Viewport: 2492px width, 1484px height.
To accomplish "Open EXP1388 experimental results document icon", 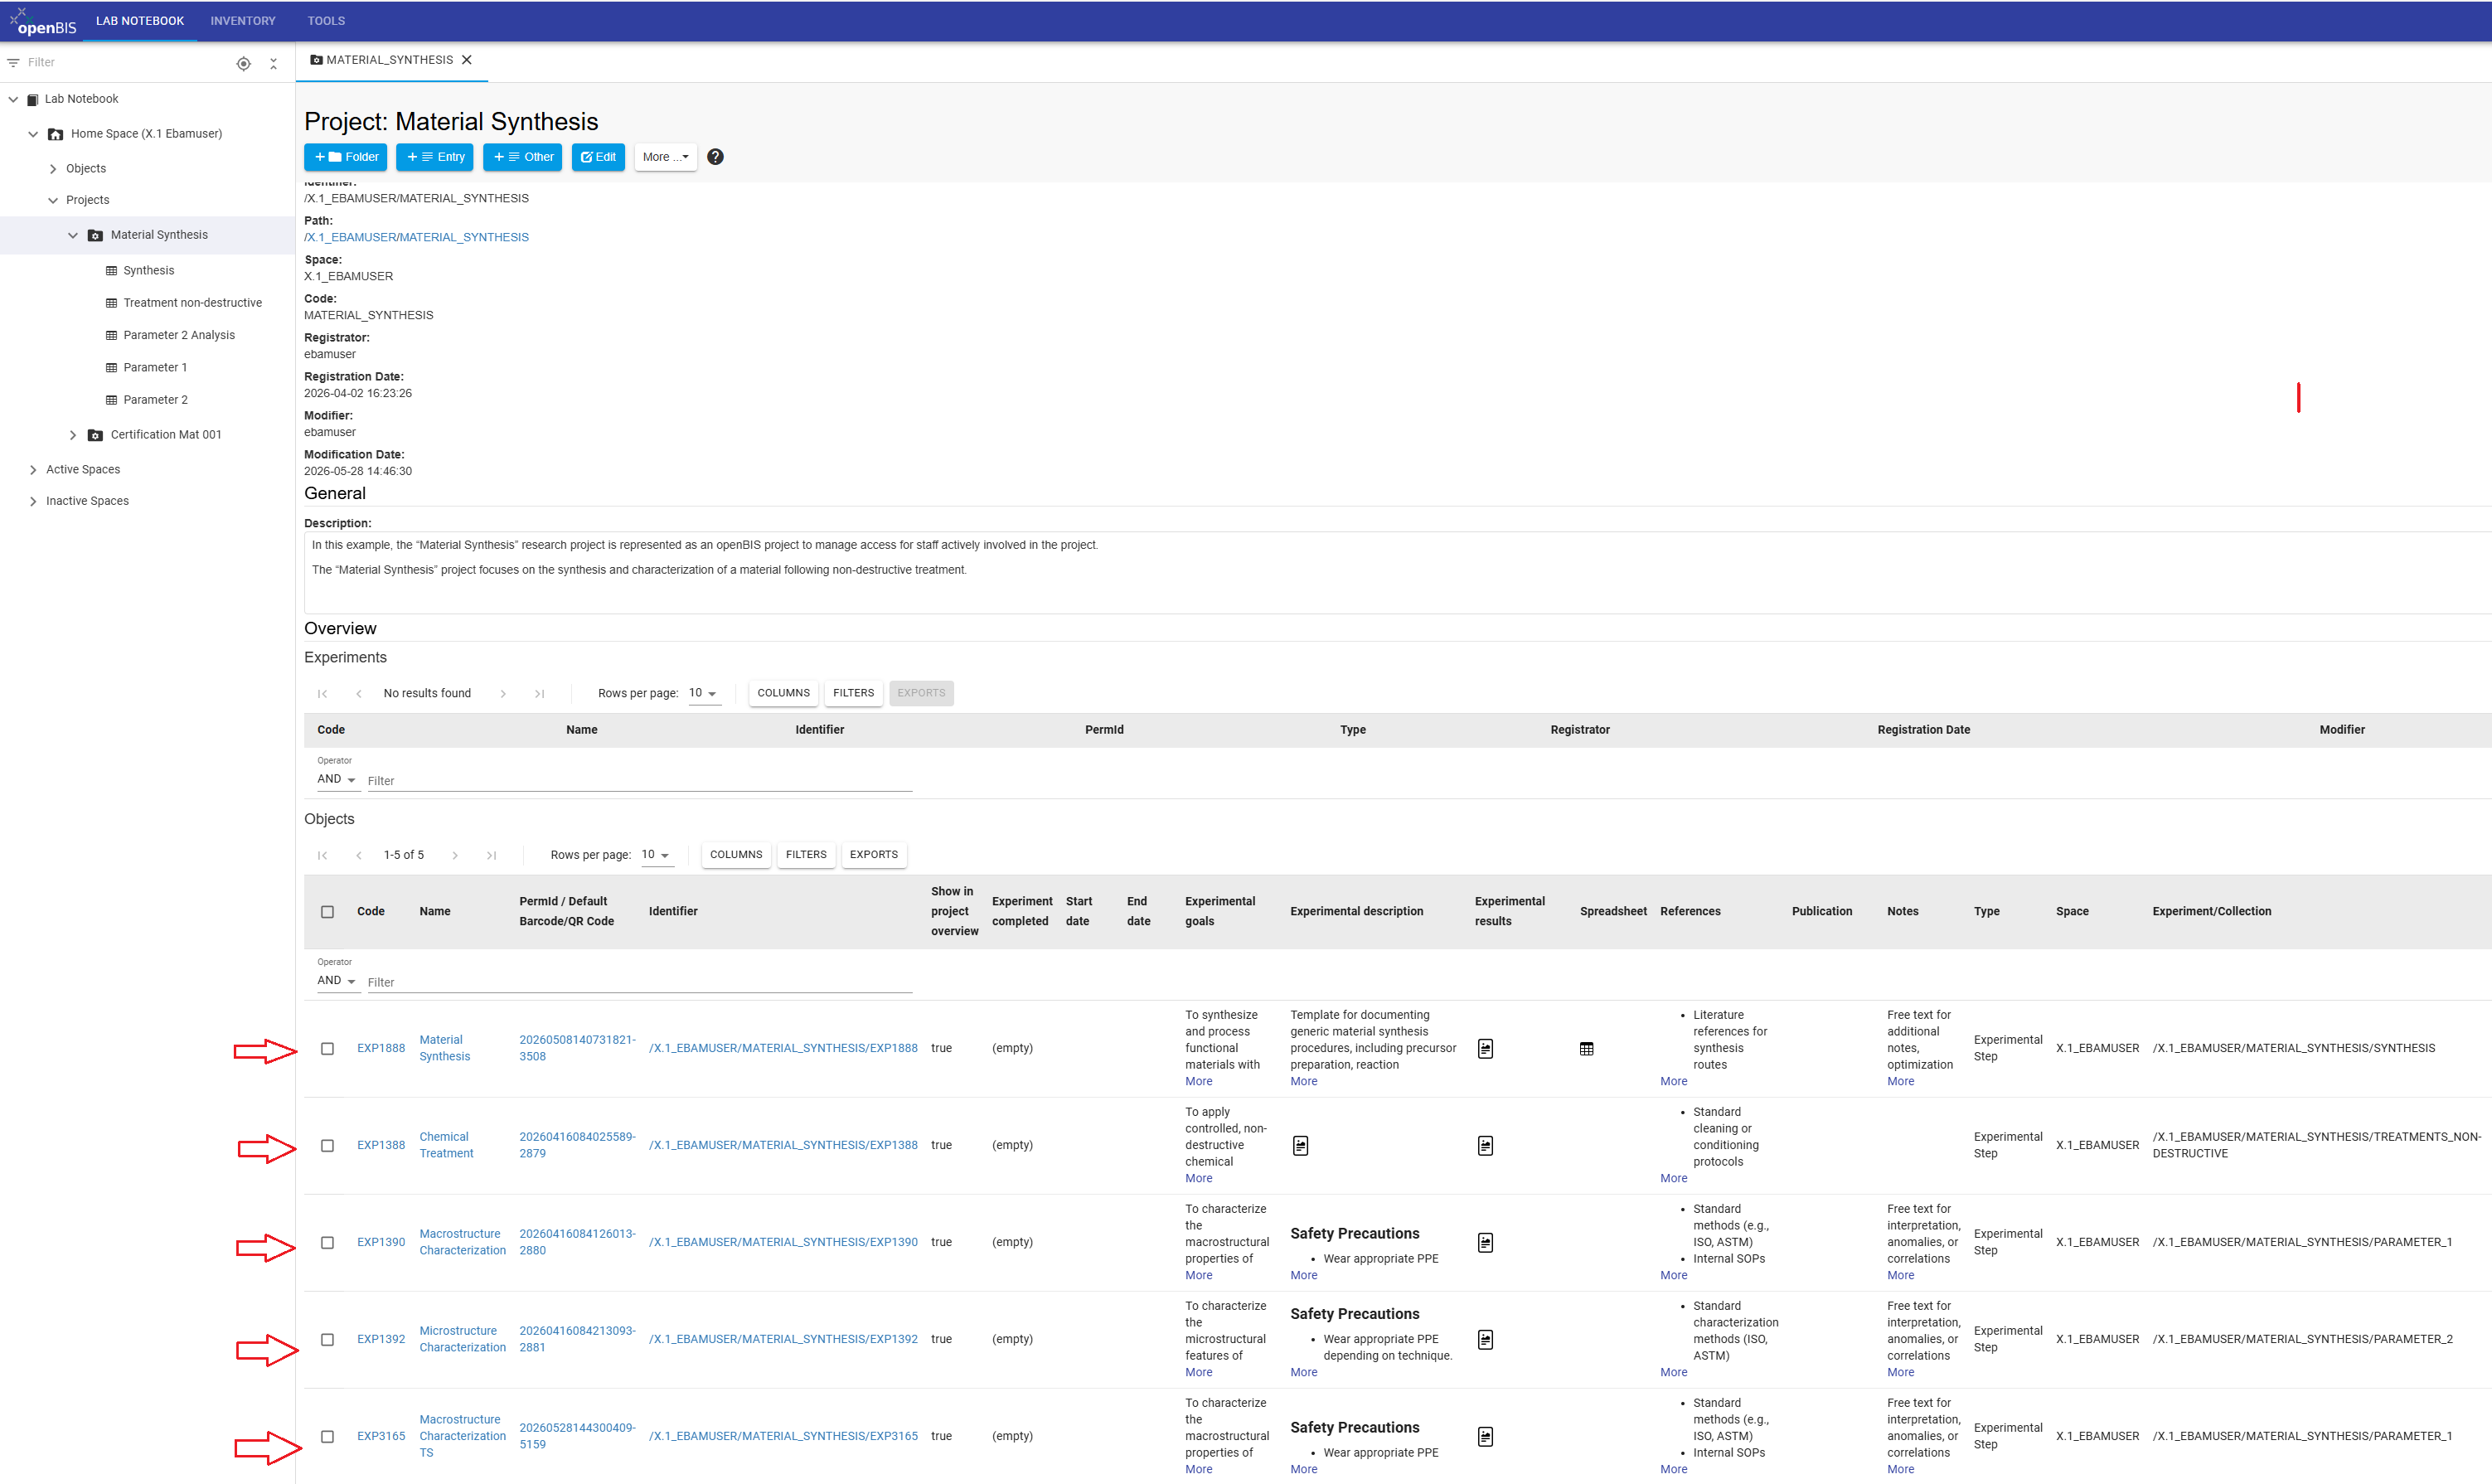I will (1485, 1146).
